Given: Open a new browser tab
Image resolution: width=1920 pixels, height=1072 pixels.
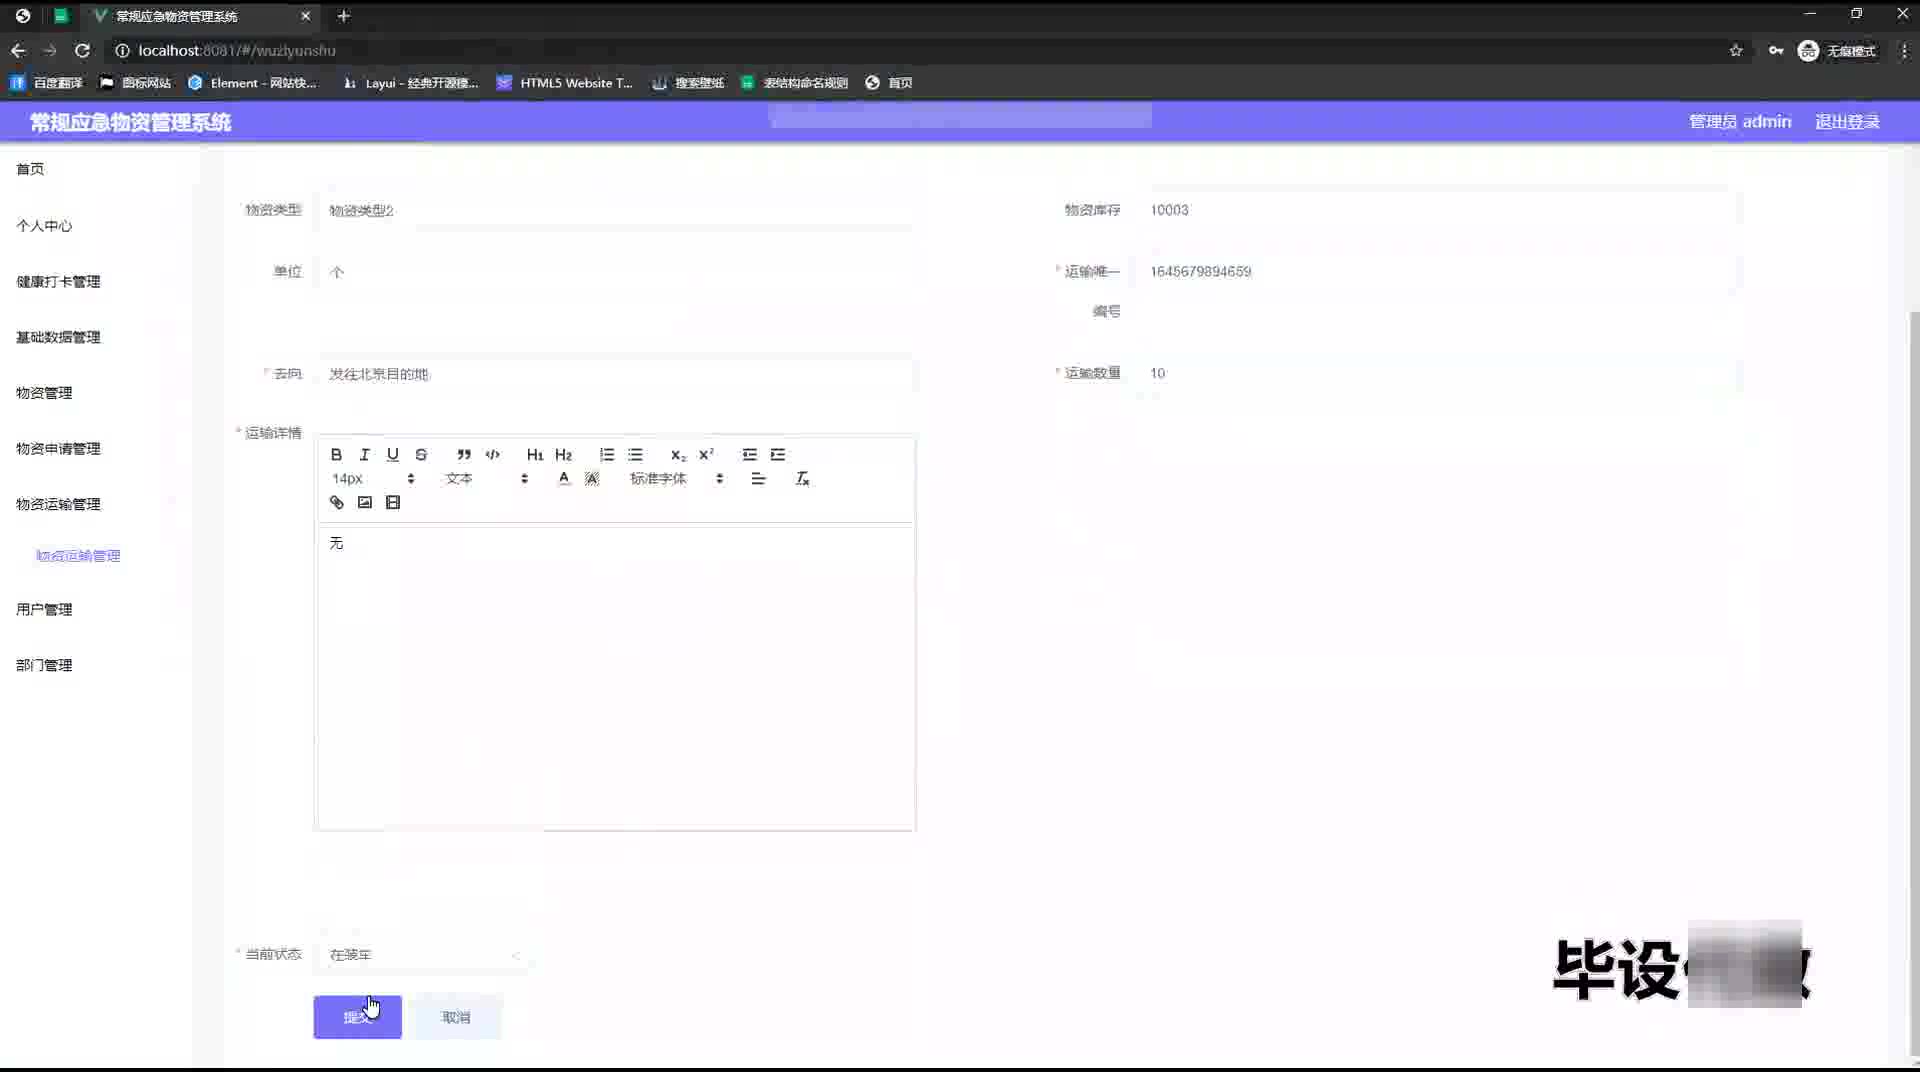Looking at the screenshot, I should pyautogui.click(x=343, y=16).
